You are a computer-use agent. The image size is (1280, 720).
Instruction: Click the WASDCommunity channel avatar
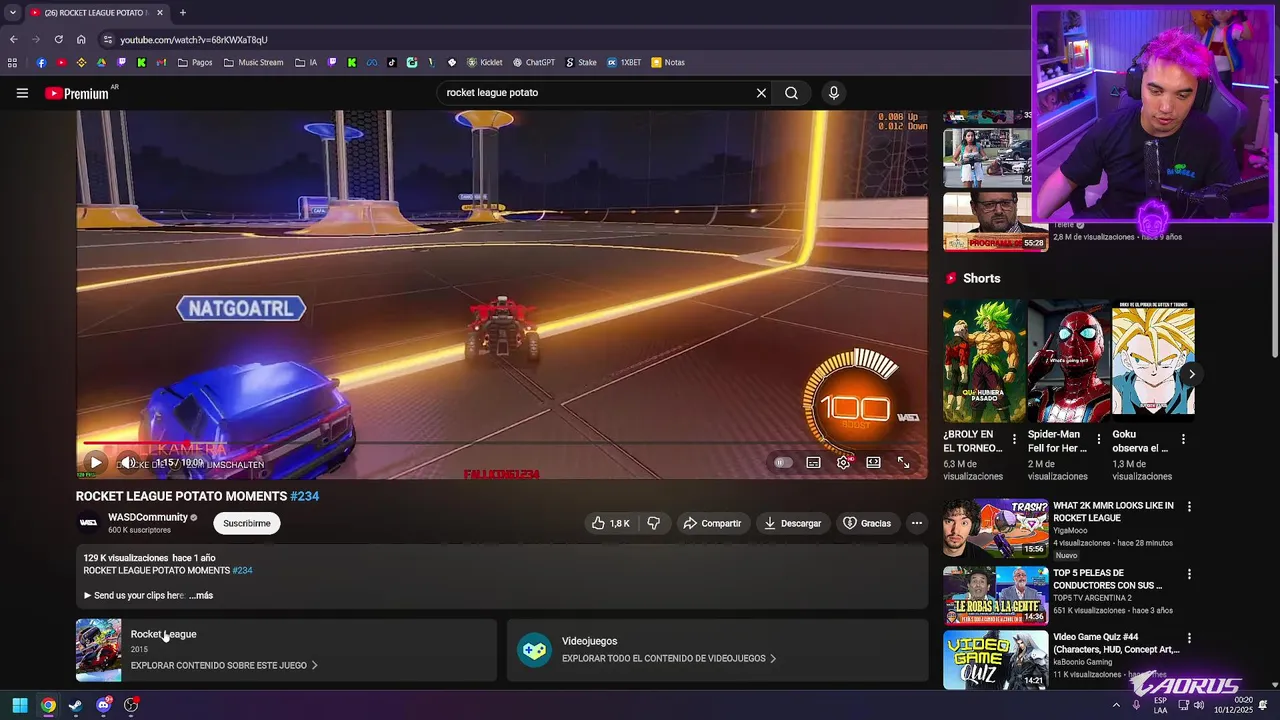click(88, 523)
